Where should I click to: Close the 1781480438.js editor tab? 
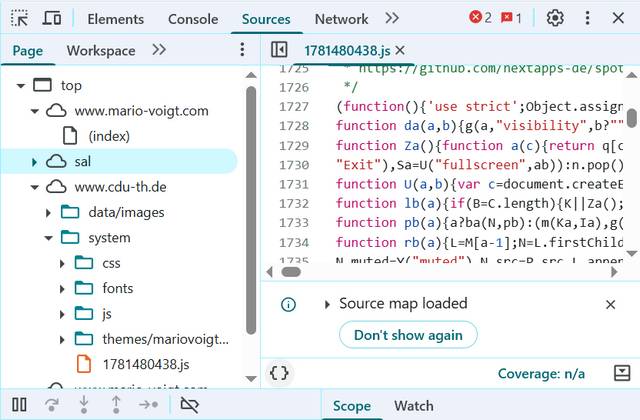tap(400, 51)
